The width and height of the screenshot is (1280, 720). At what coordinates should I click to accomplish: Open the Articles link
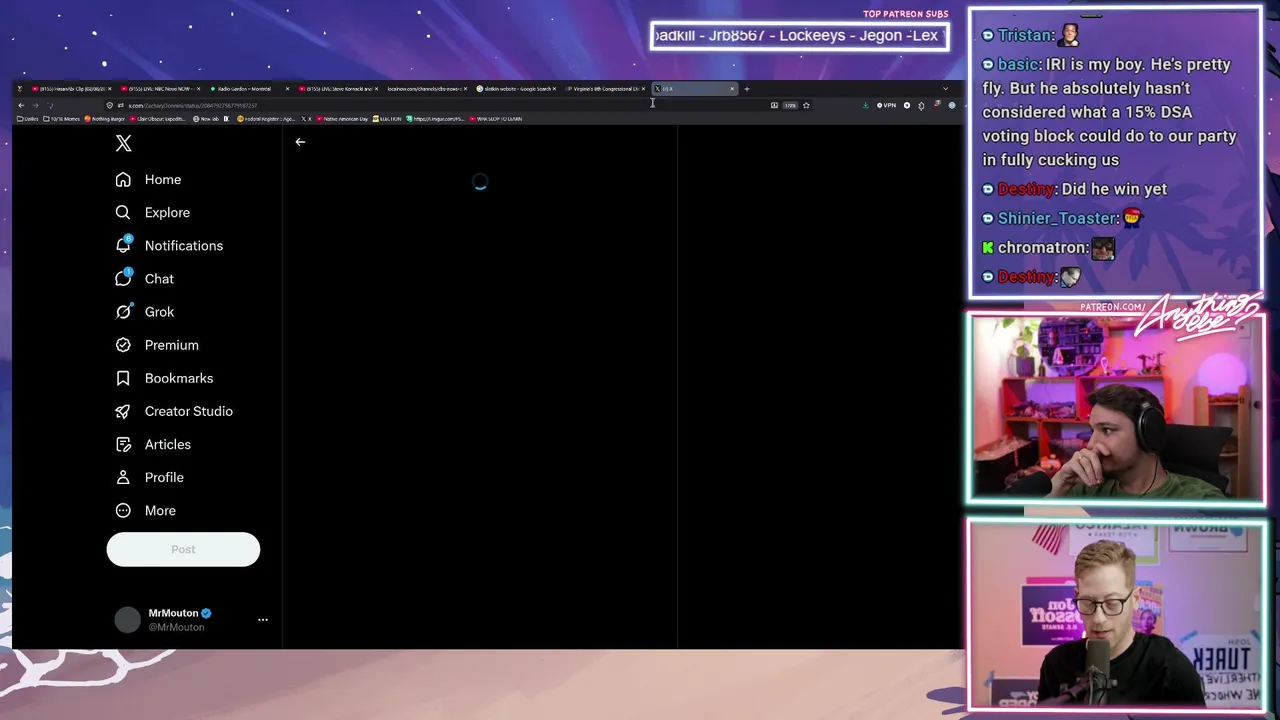[x=168, y=444]
